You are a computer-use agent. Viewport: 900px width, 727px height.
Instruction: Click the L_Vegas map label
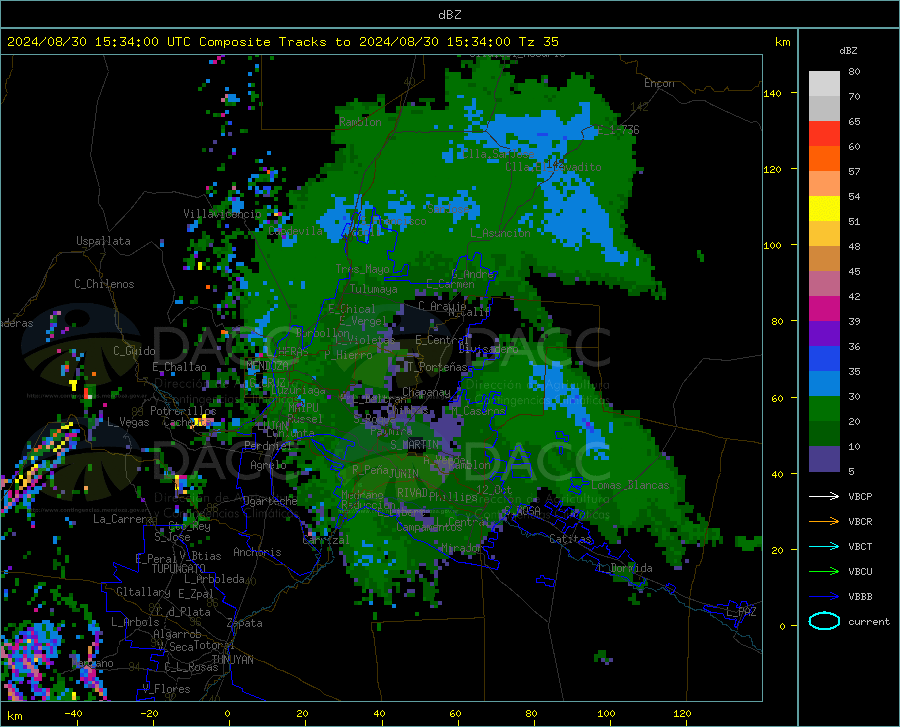(x=128, y=422)
